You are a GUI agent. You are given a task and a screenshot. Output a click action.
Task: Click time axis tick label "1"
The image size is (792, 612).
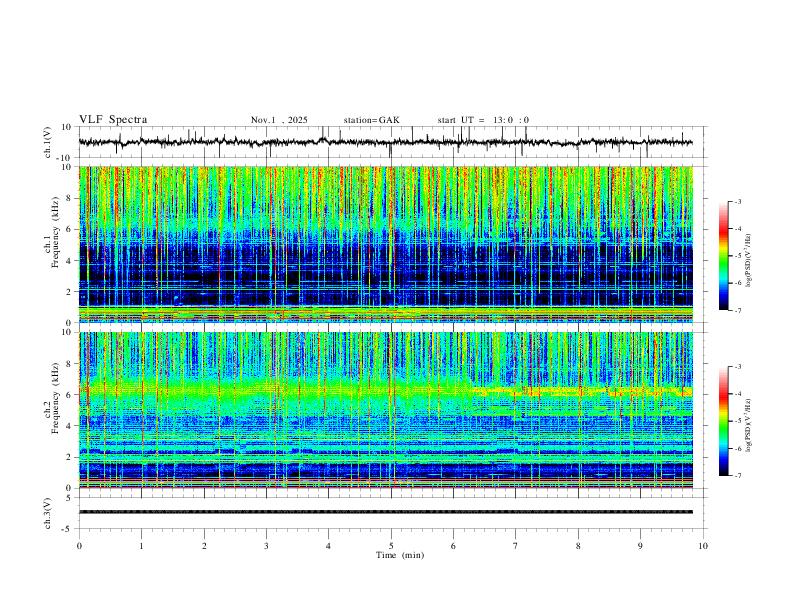click(x=141, y=546)
